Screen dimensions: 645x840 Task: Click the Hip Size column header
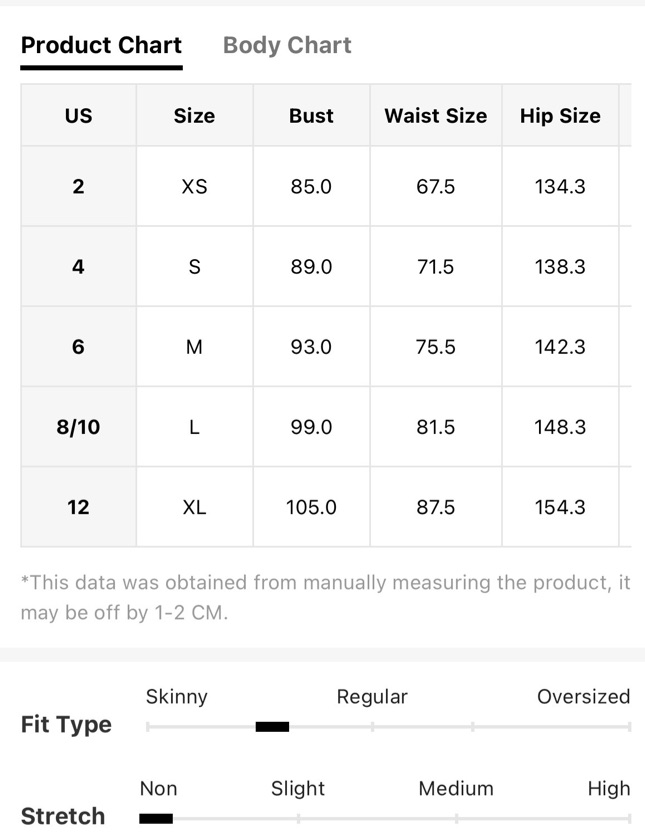[x=560, y=116]
